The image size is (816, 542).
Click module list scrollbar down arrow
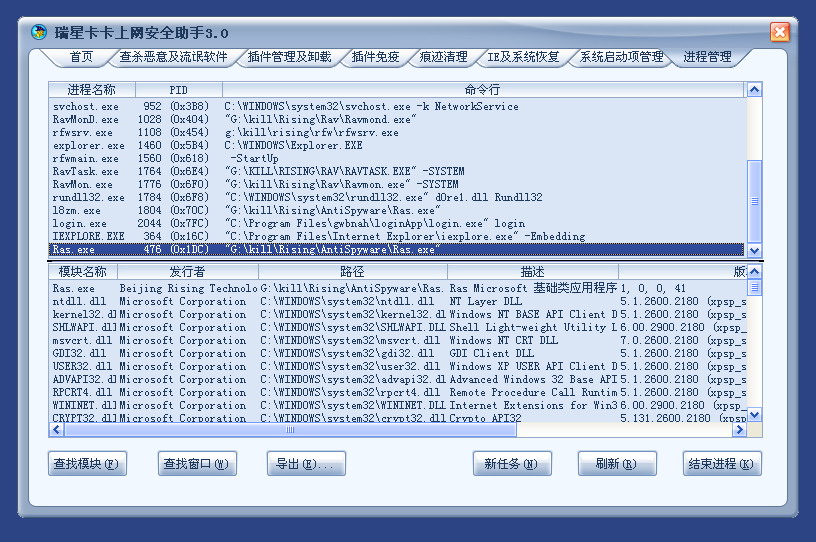point(754,414)
